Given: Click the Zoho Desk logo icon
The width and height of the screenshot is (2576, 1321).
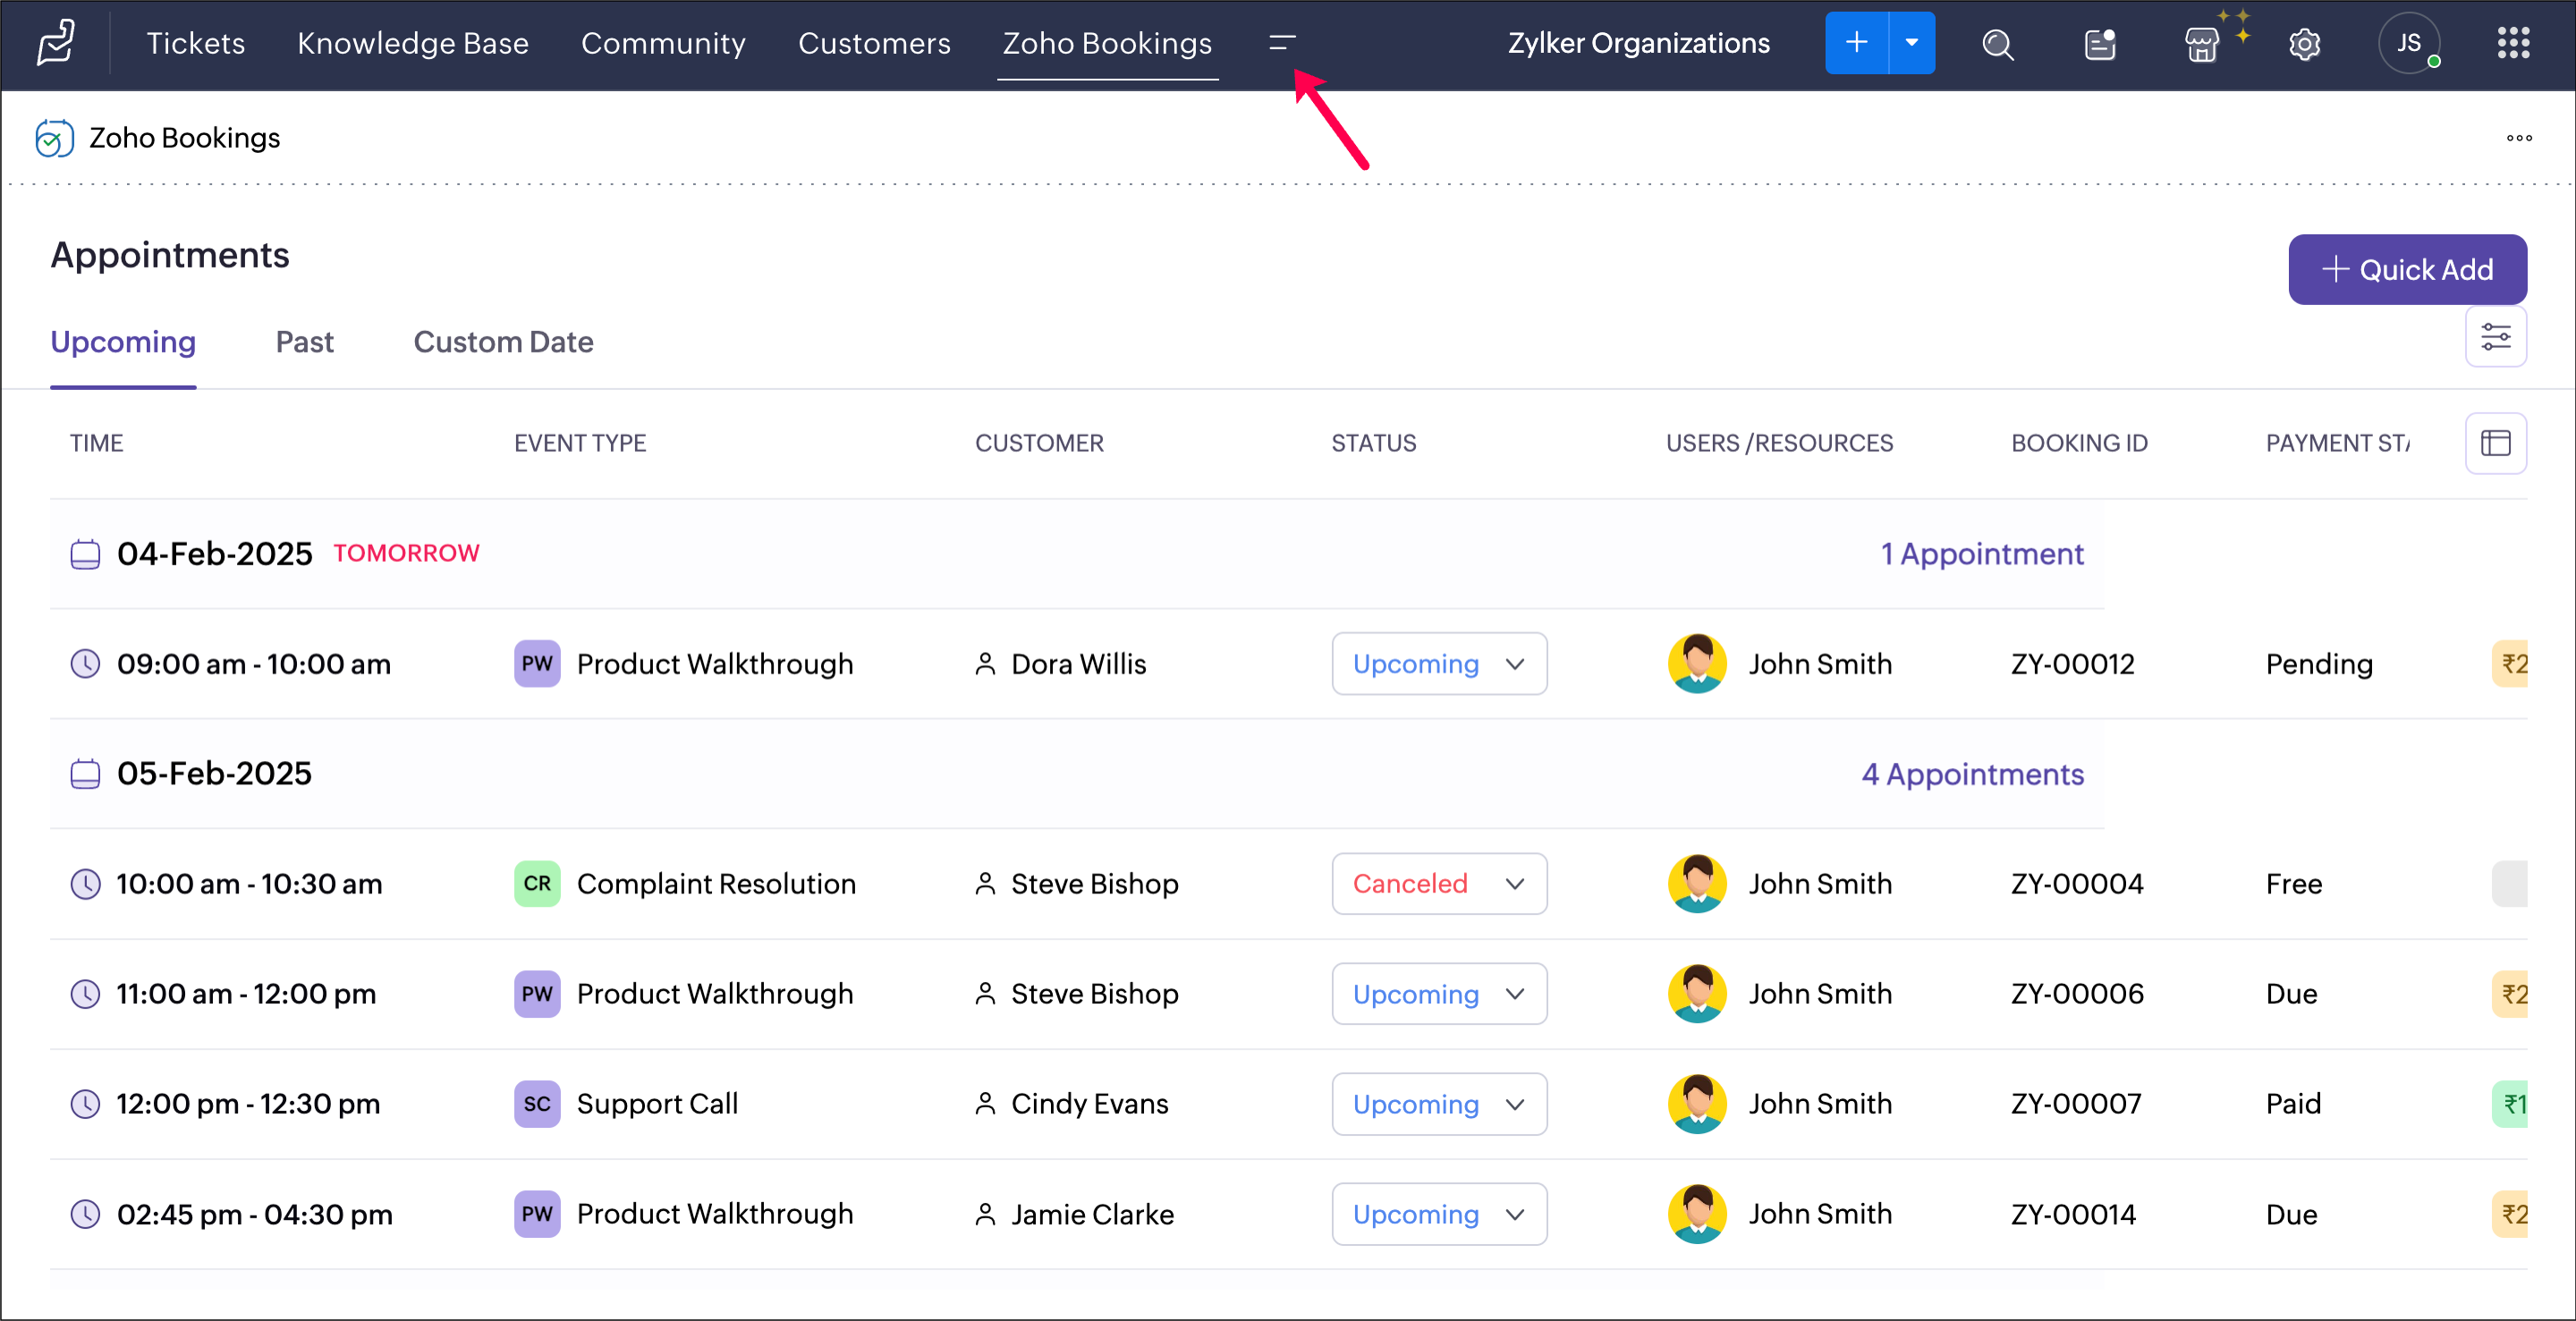Looking at the screenshot, I should (x=56, y=43).
